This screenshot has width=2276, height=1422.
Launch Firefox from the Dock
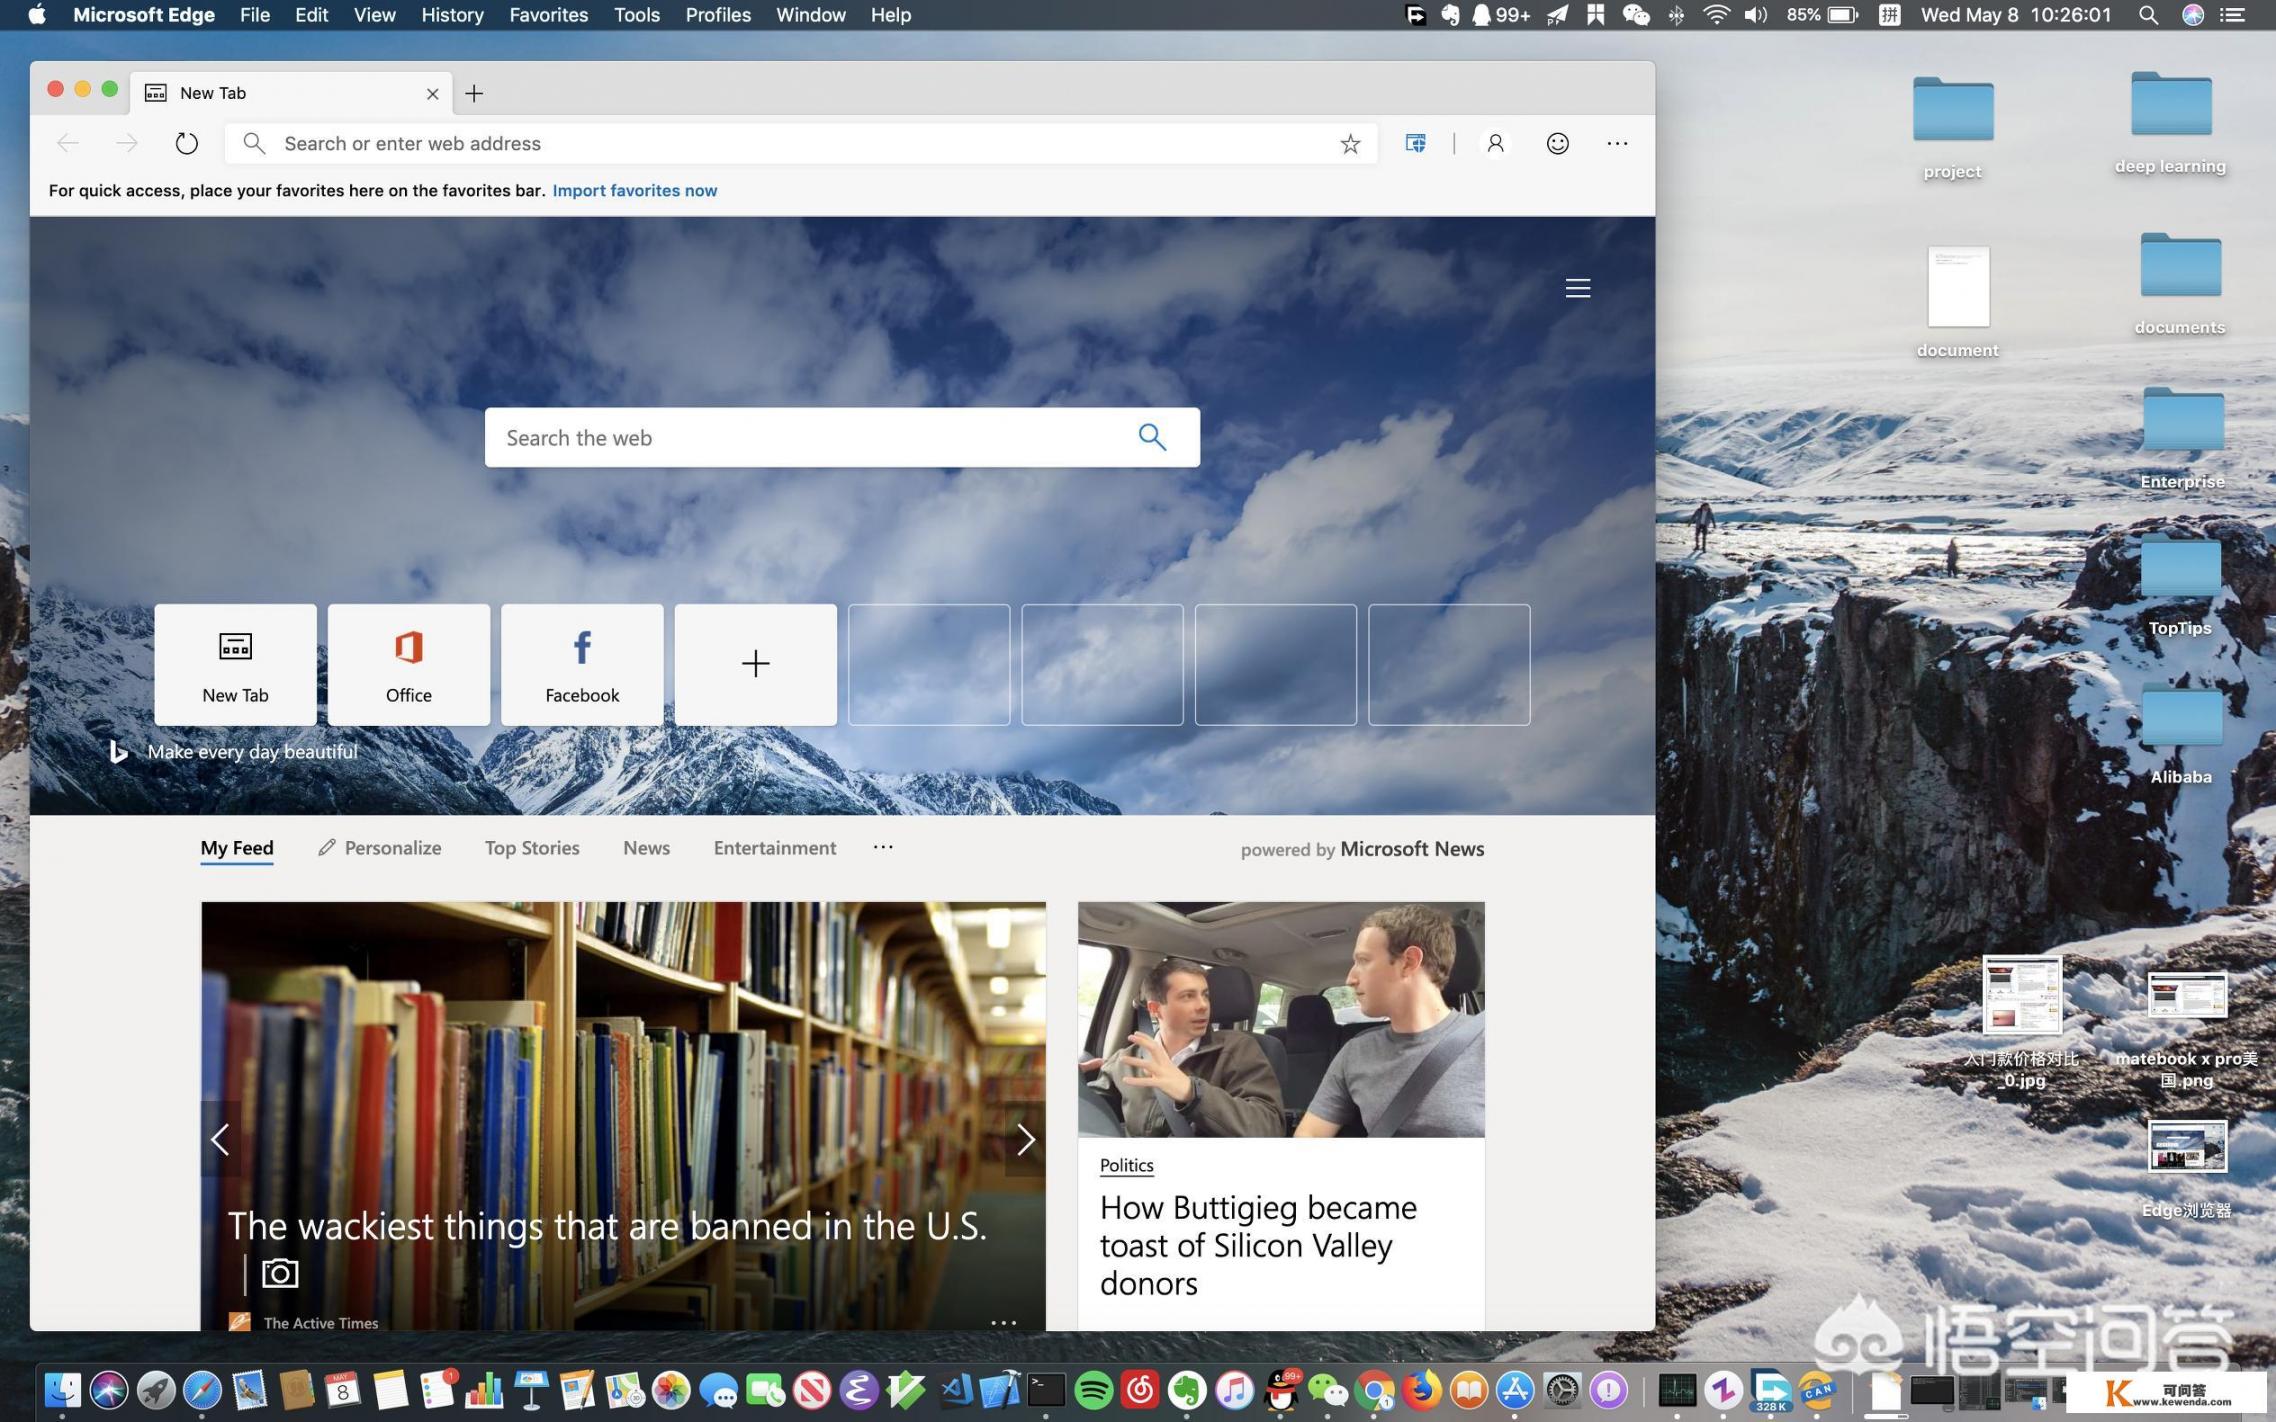point(1421,1391)
